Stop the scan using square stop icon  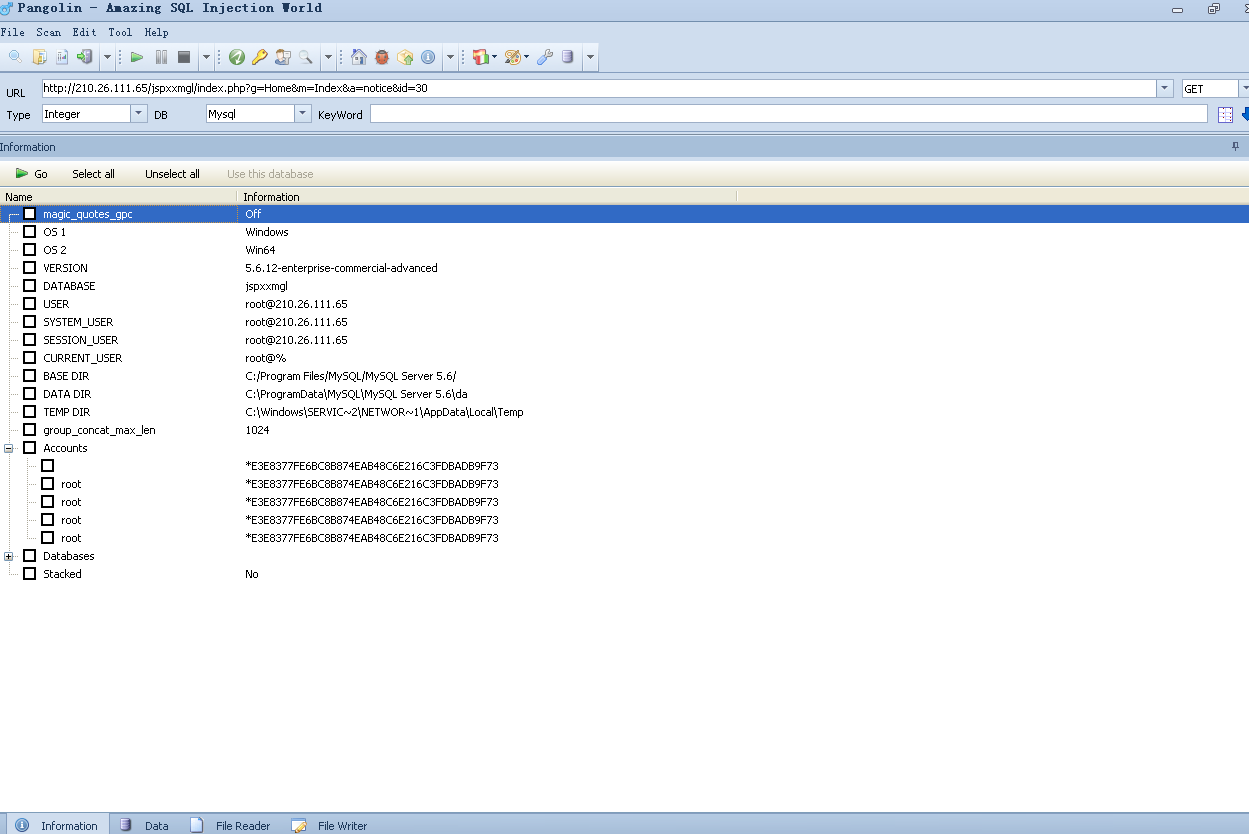(x=184, y=57)
